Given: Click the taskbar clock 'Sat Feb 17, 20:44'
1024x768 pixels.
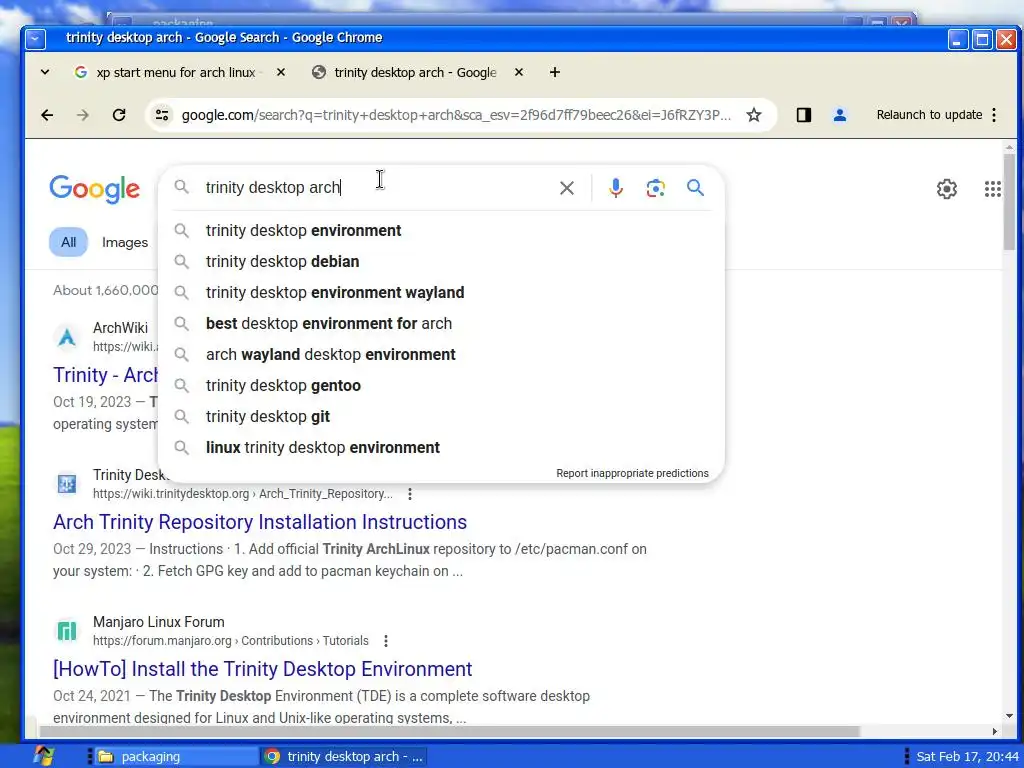Looking at the screenshot, I should point(967,757).
